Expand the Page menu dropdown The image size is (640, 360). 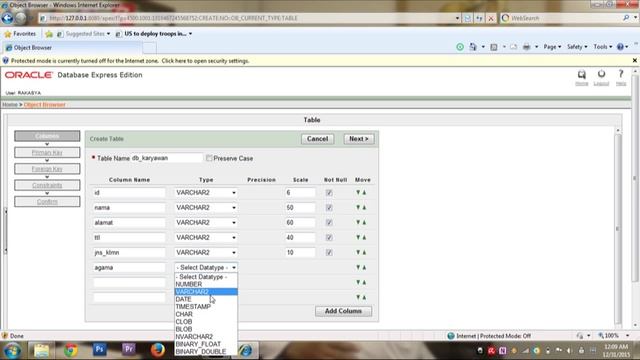[x=552, y=47]
